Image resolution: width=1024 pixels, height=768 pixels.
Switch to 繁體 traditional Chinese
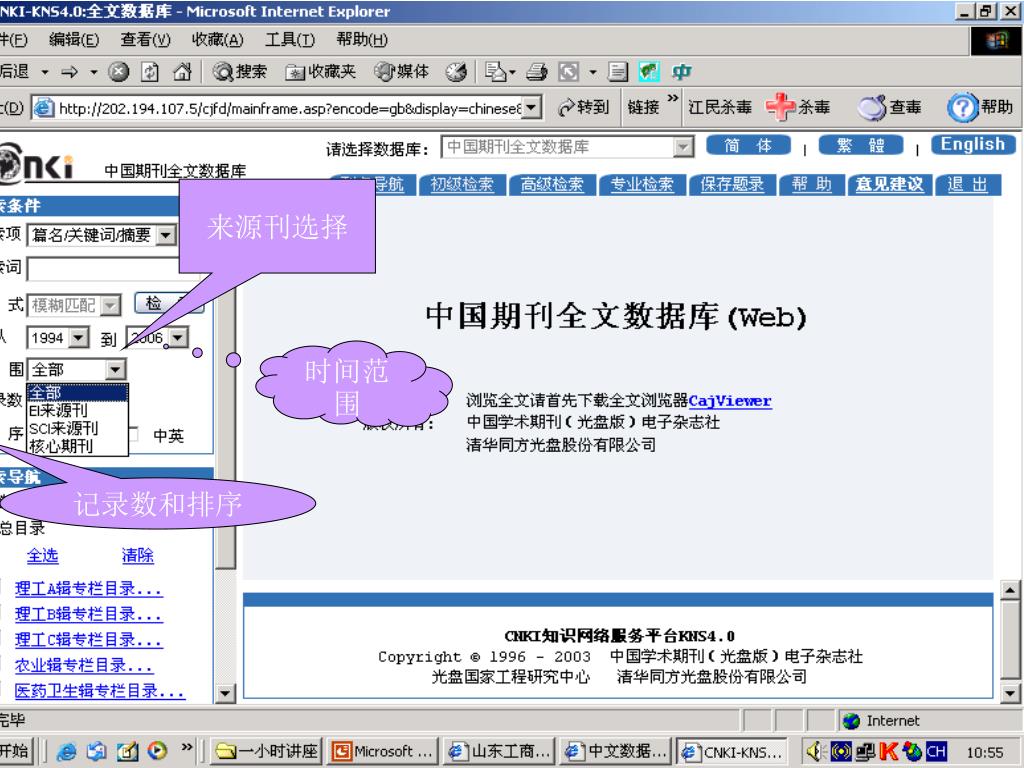coord(861,145)
